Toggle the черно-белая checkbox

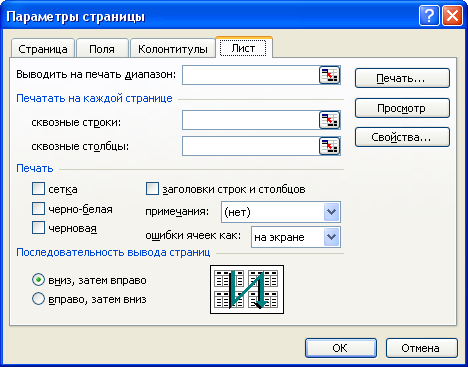click(38, 209)
